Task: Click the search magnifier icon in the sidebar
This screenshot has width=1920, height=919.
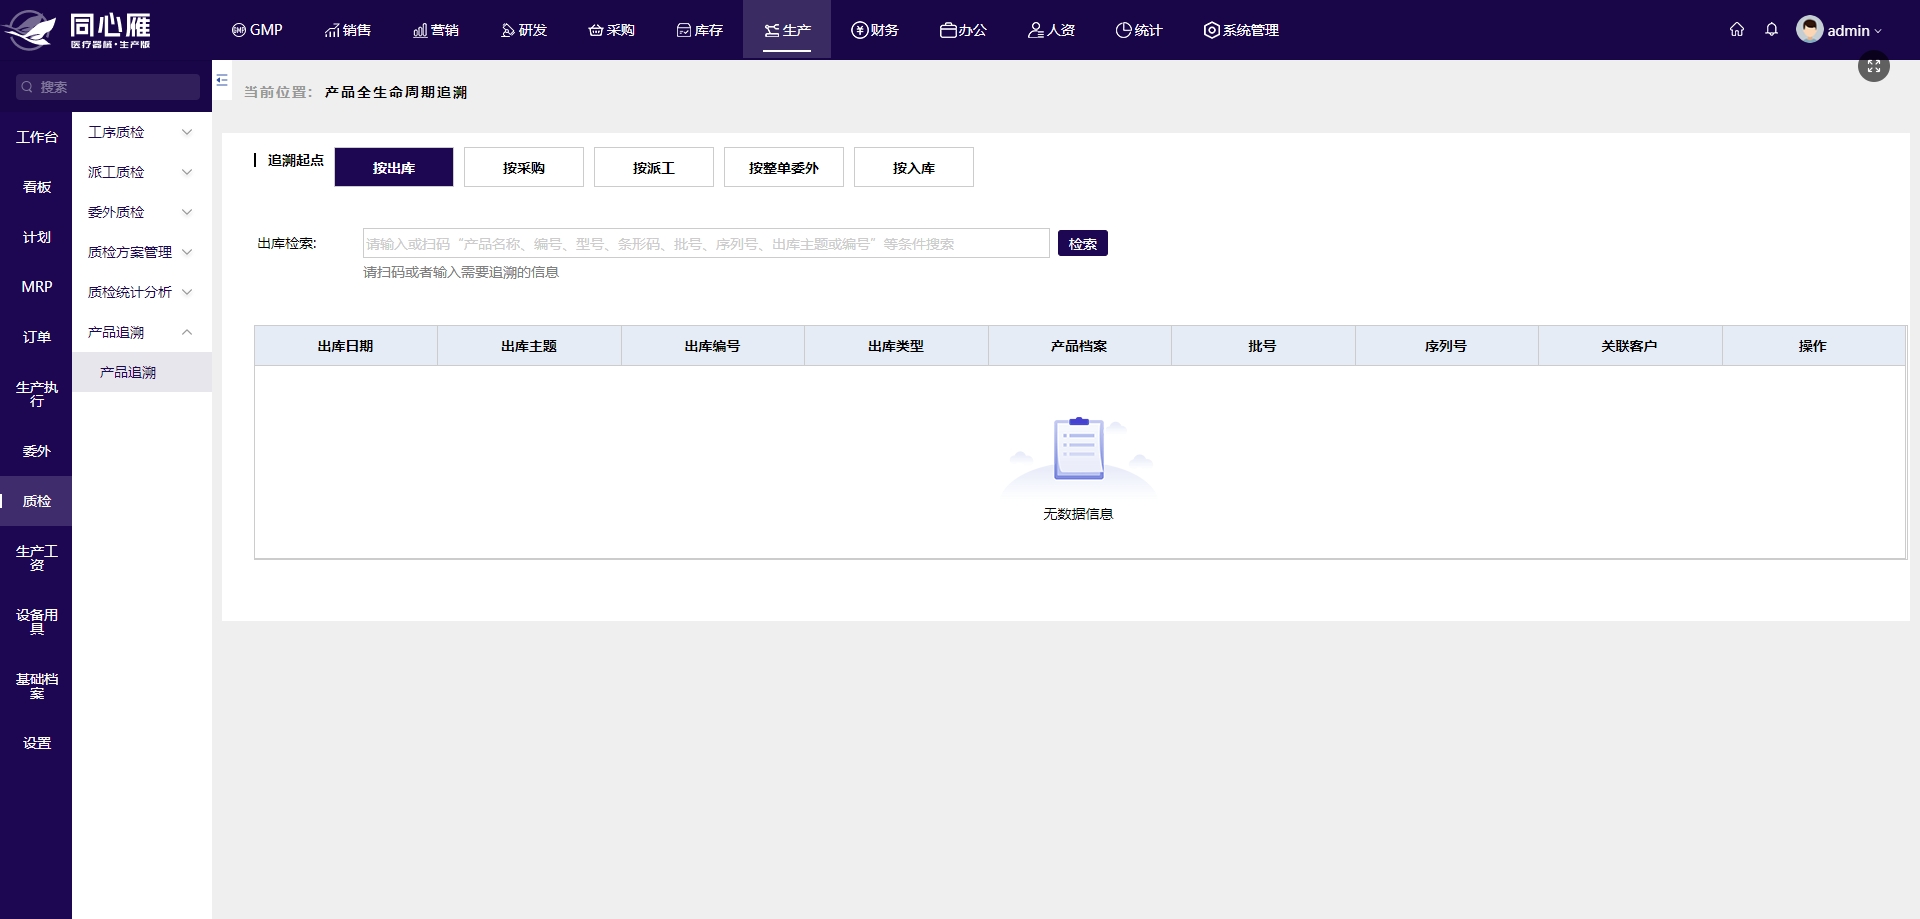Action: [28, 87]
